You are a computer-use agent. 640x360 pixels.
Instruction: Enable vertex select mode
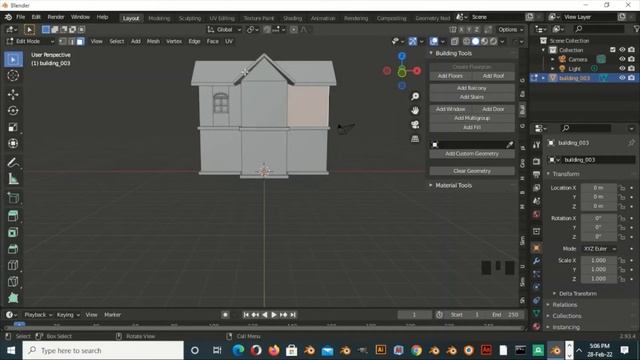62,41
